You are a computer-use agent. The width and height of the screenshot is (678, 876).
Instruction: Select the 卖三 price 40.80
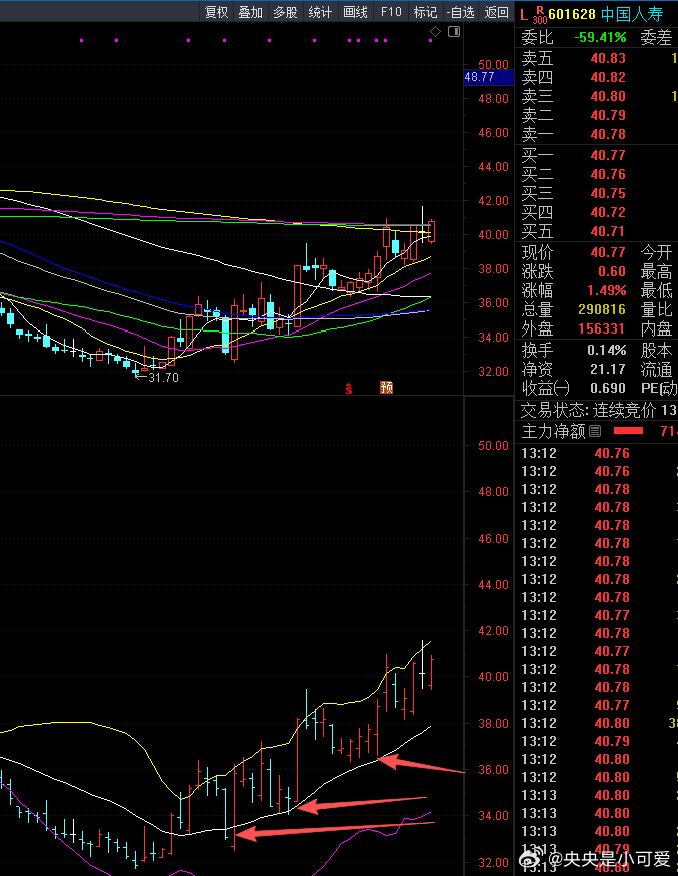pos(608,96)
